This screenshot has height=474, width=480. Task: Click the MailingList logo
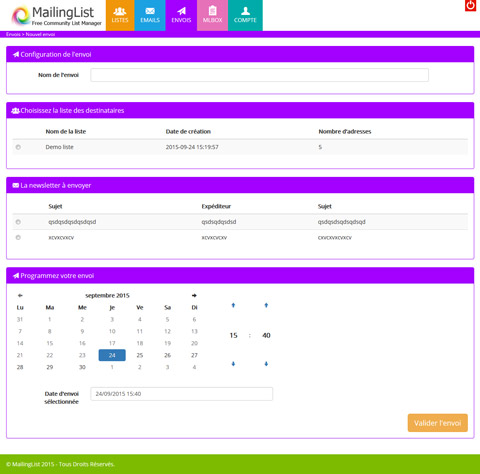(57, 16)
